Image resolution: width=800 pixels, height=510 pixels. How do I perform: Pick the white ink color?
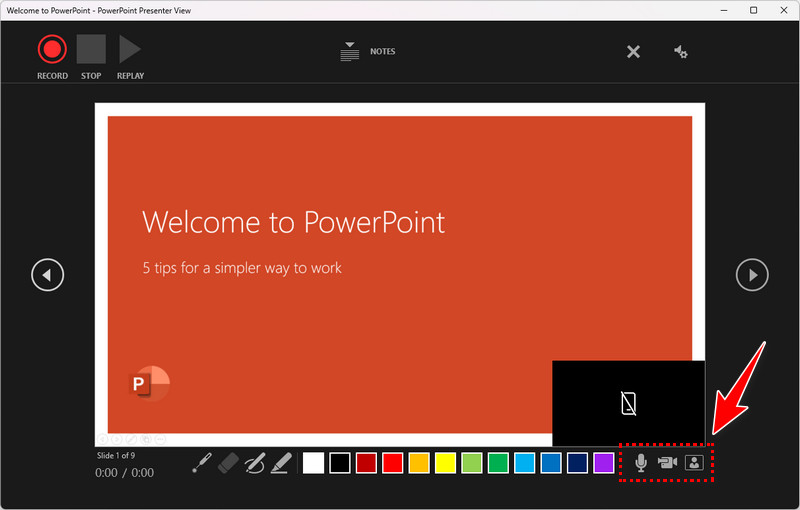tap(313, 463)
